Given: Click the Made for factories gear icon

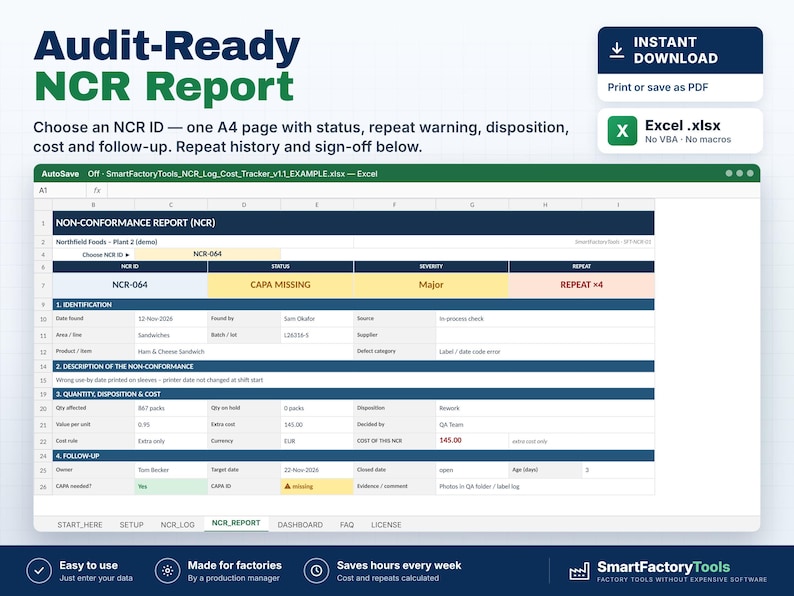Looking at the screenshot, I should click(168, 571).
